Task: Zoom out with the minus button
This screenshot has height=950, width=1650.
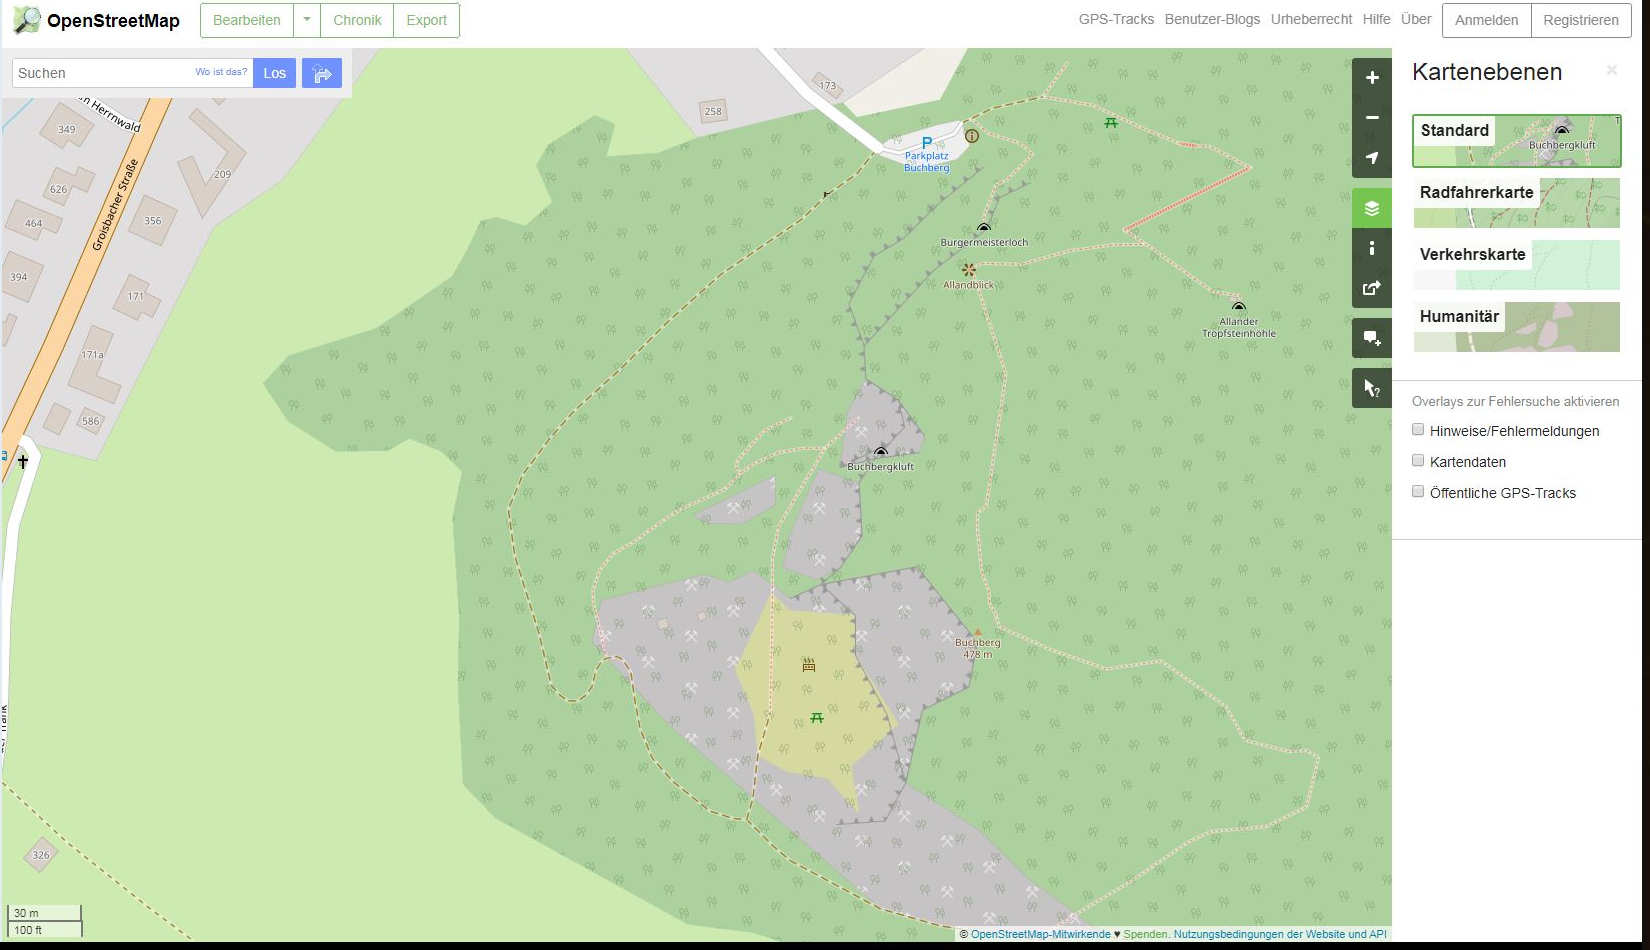Action: (x=1372, y=118)
